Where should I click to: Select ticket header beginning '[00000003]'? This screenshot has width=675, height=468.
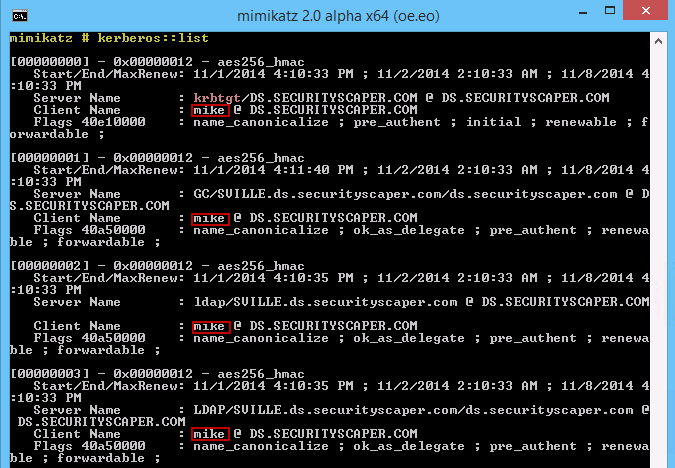158,374
